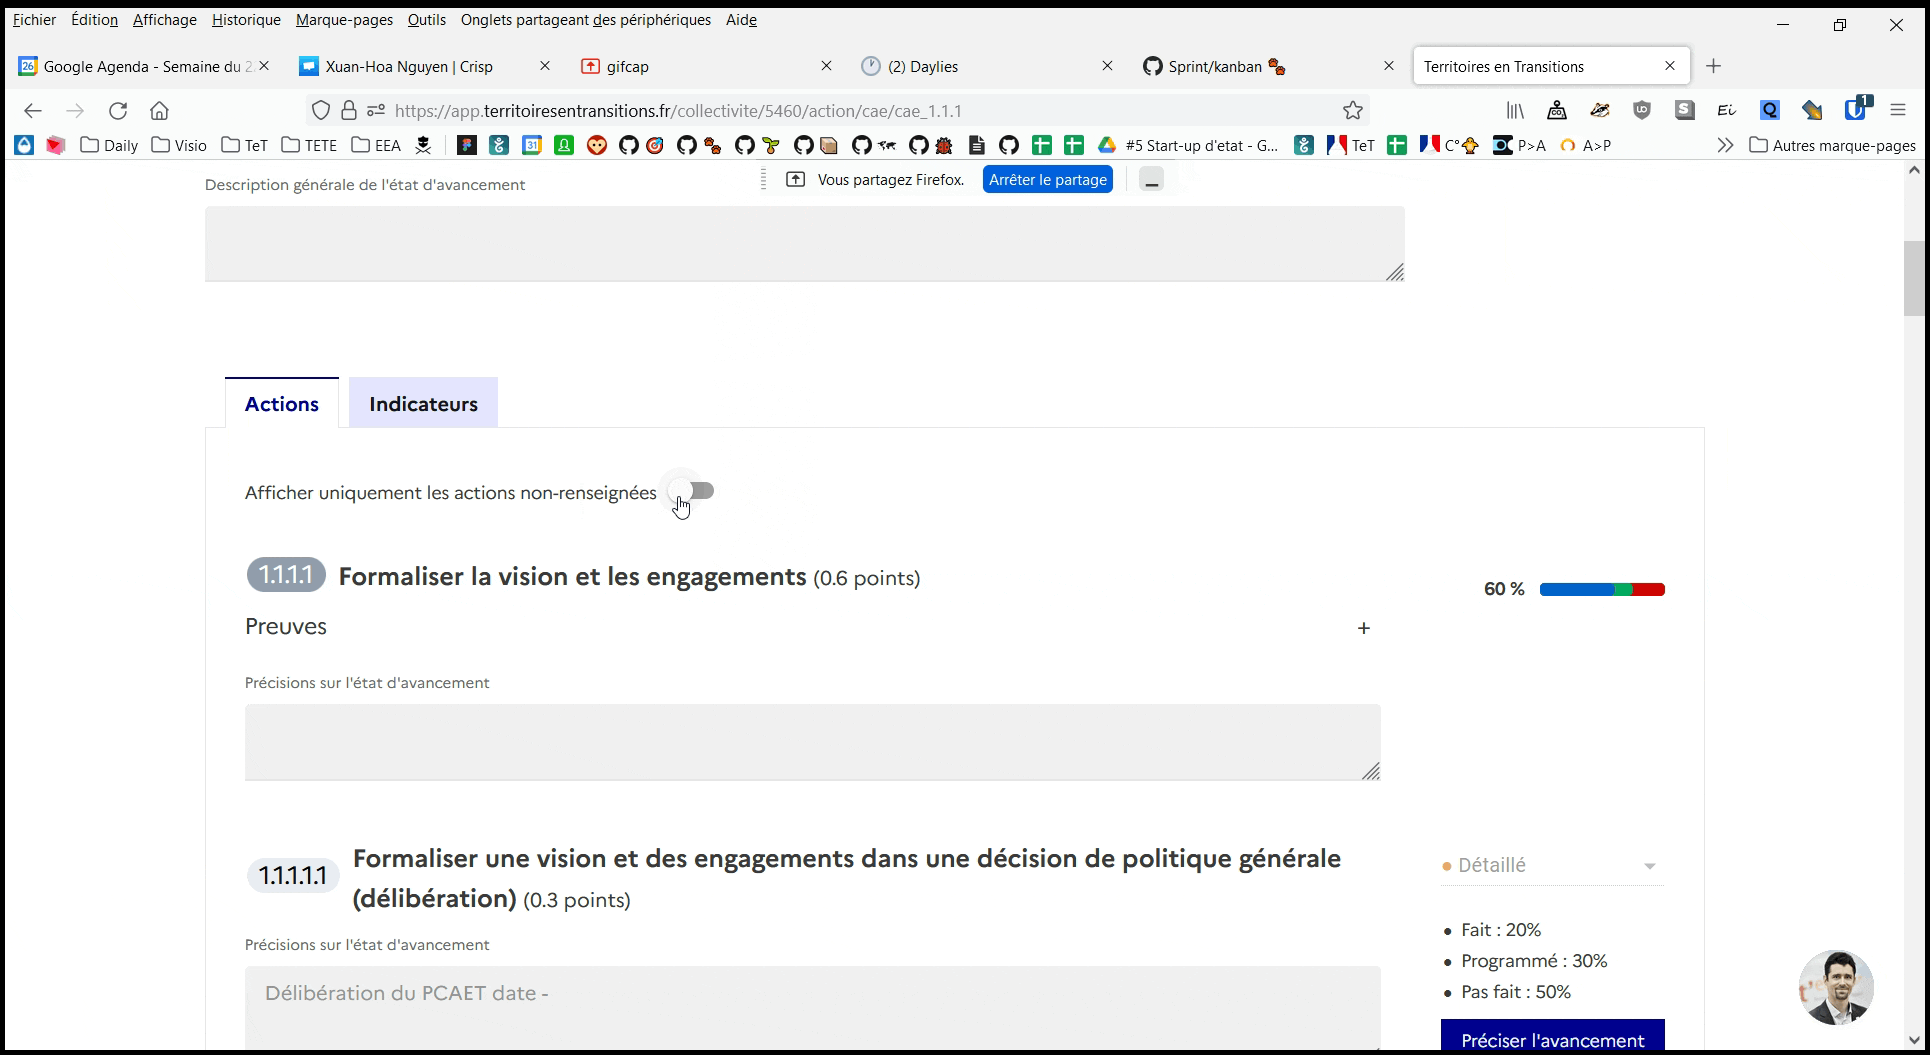The width and height of the screenshot is (1930, 1055).
Task: Reload the current page
Action: pos(117,110)
